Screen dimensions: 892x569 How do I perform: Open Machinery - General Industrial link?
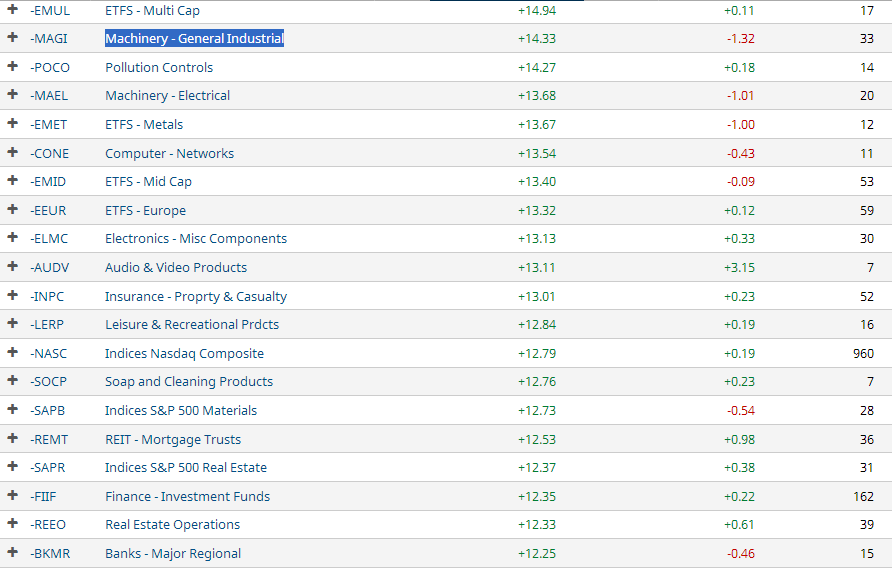[x=195, y=38]
